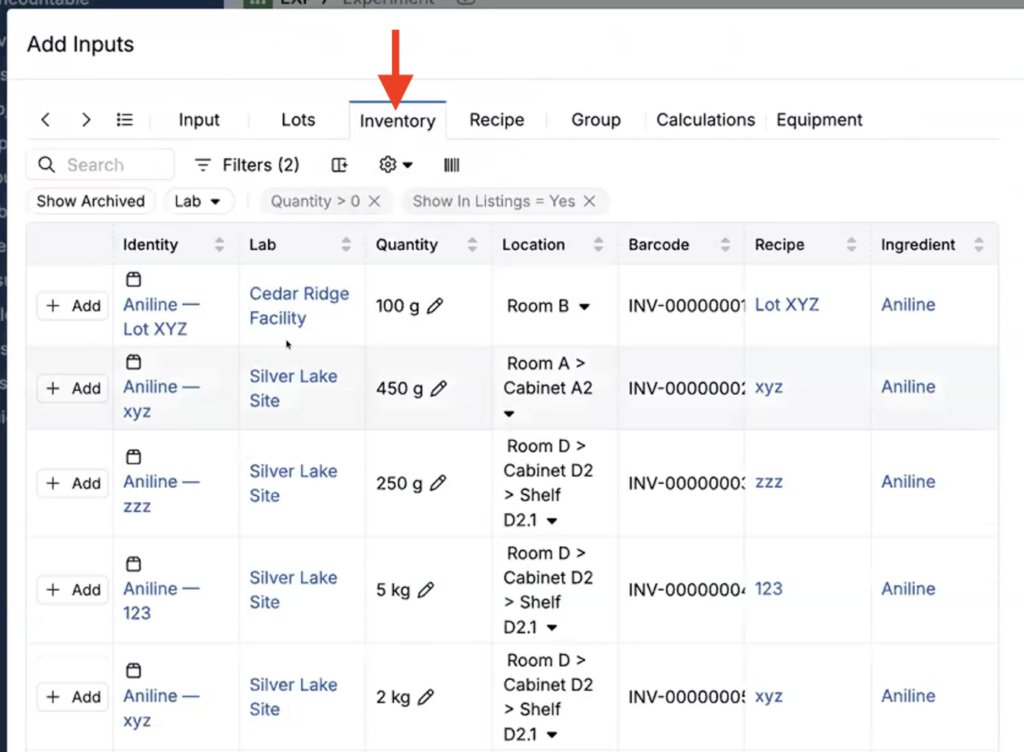Open the Aniline — zzz identity link
Image resolution: width=1024 pixels, height=752 pixels.
(161, 494)
